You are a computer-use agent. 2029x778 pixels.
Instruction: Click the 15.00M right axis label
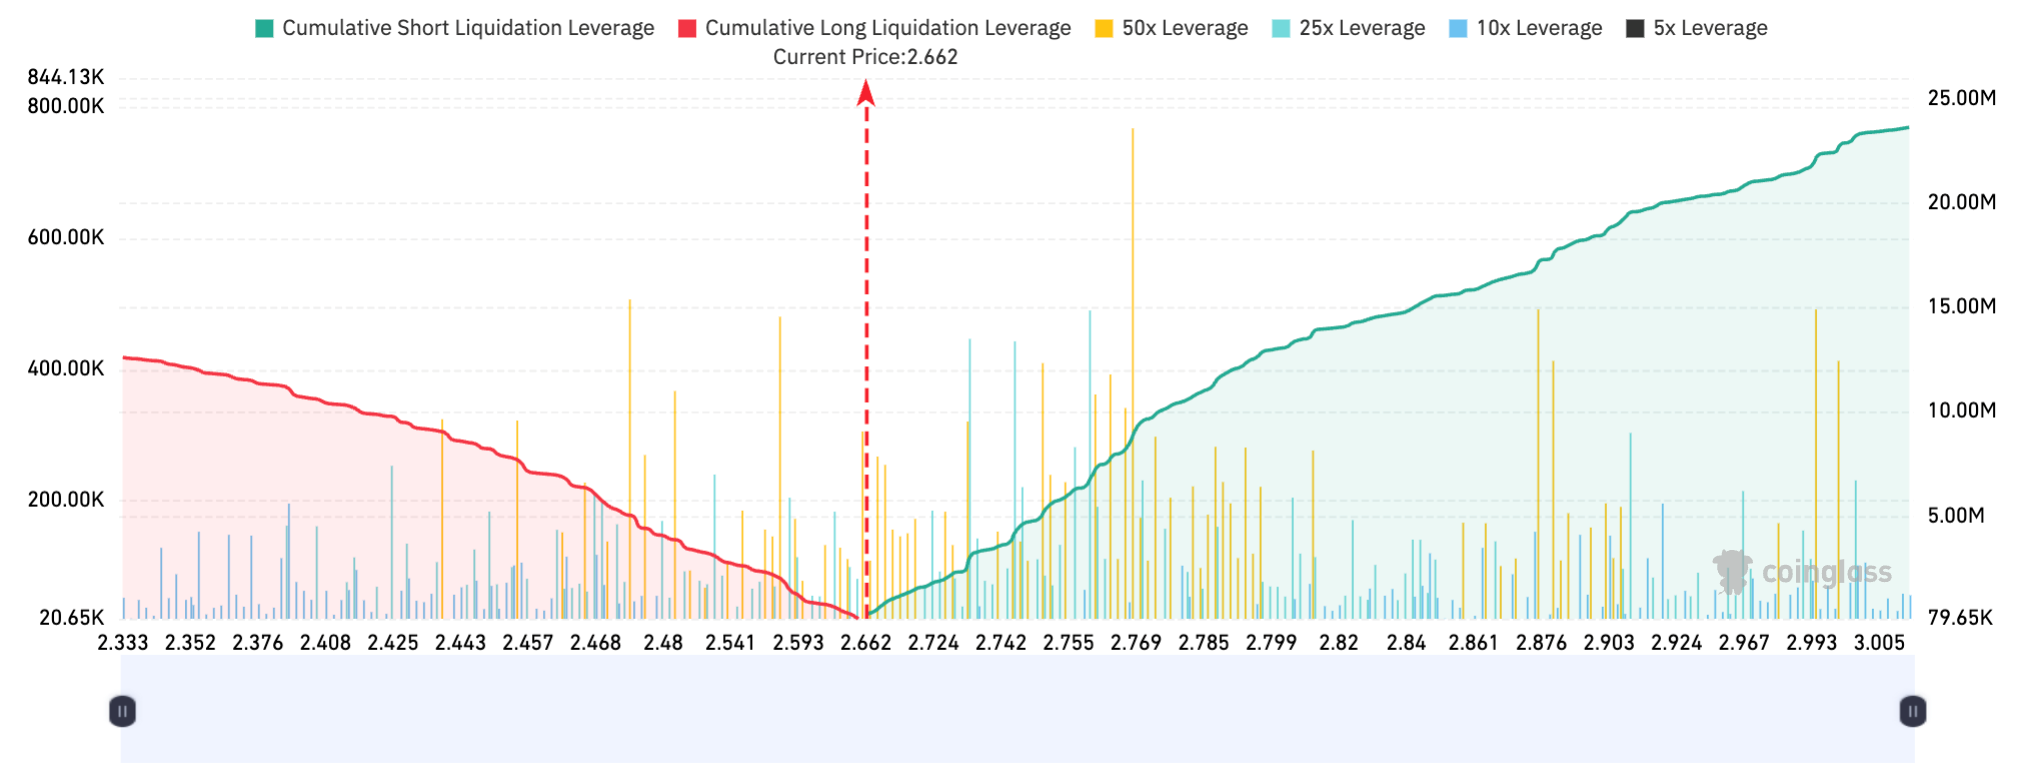pyautogui.click(x=1962, y=306)
